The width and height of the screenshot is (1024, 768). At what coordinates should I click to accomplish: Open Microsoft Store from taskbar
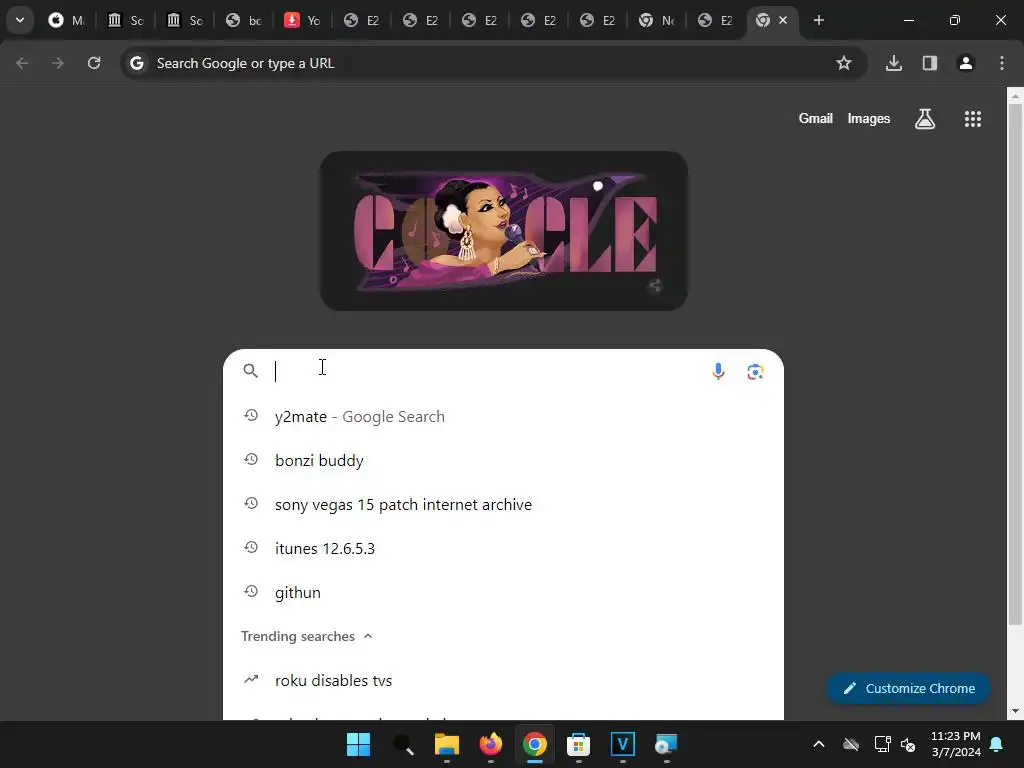pos(579,744)
